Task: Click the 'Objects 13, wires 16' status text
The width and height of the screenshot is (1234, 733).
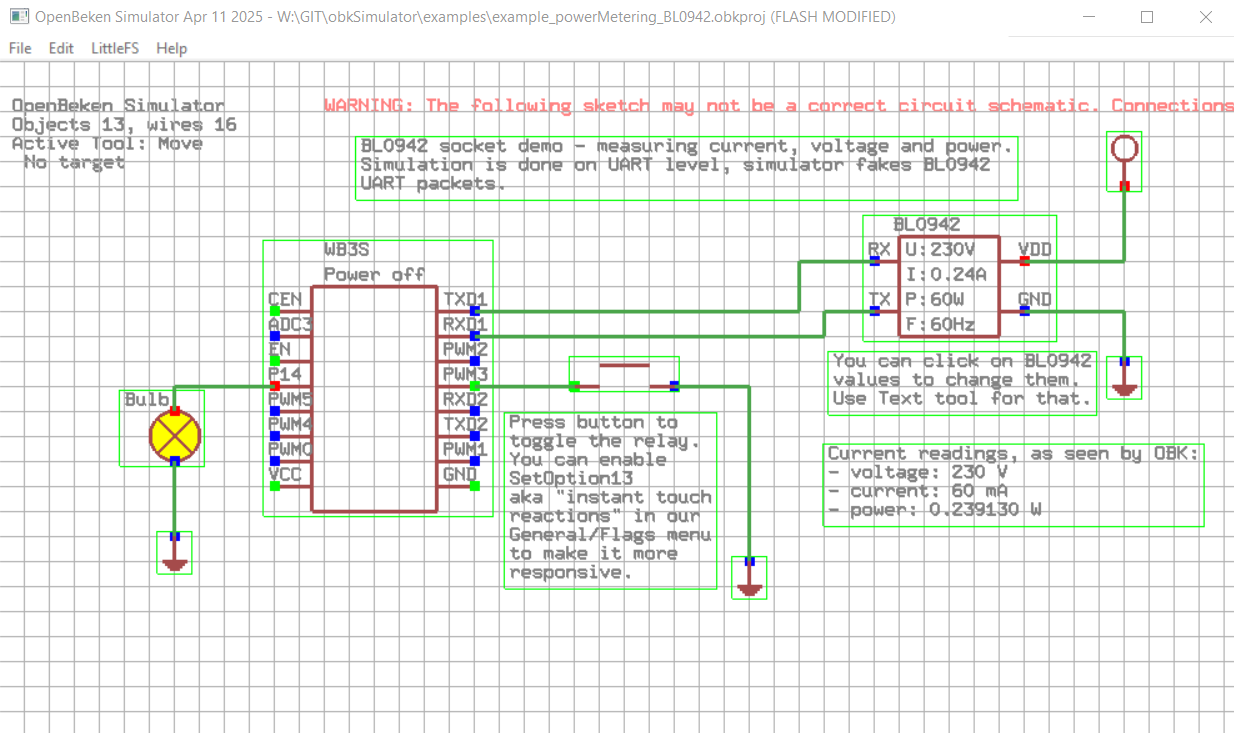Action: coord(124,125)
